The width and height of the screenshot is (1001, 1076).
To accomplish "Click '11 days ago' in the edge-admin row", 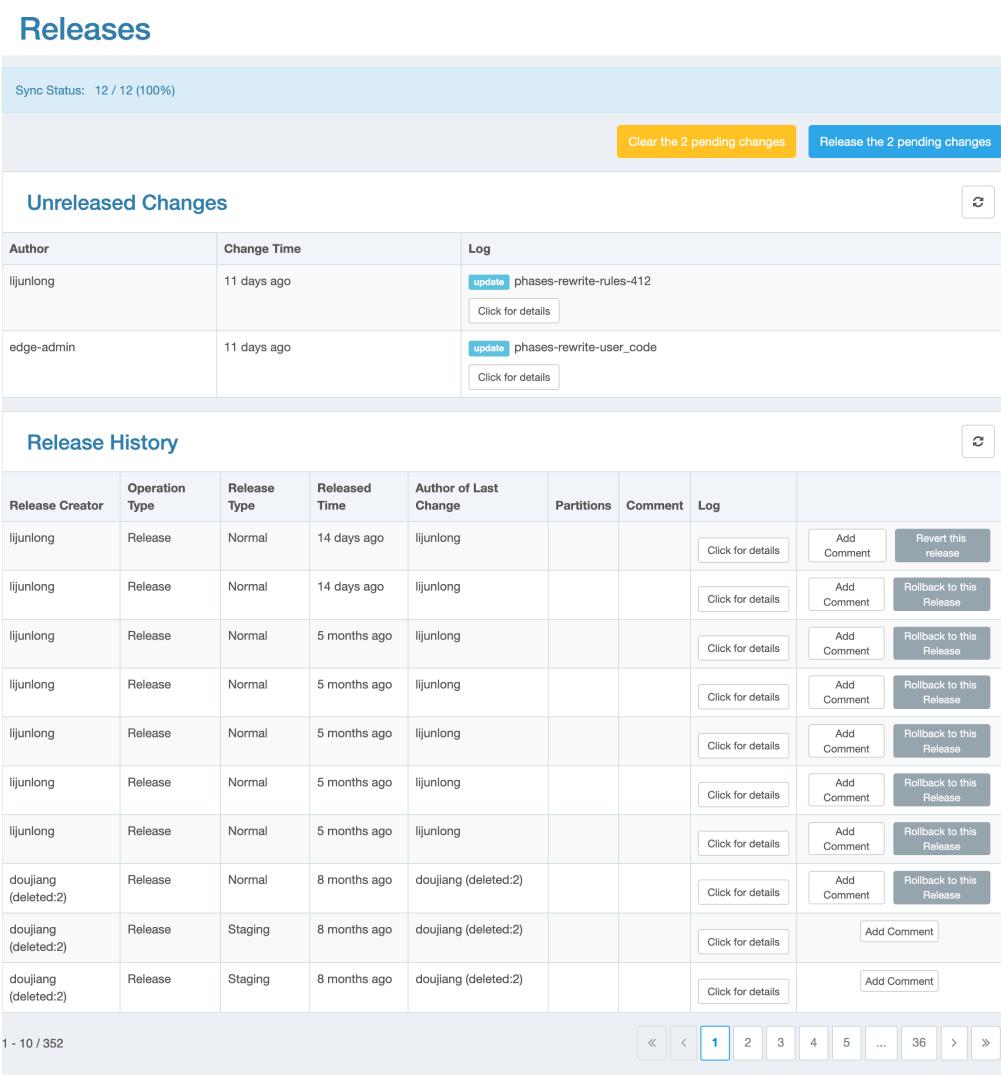I will [257, 347].
